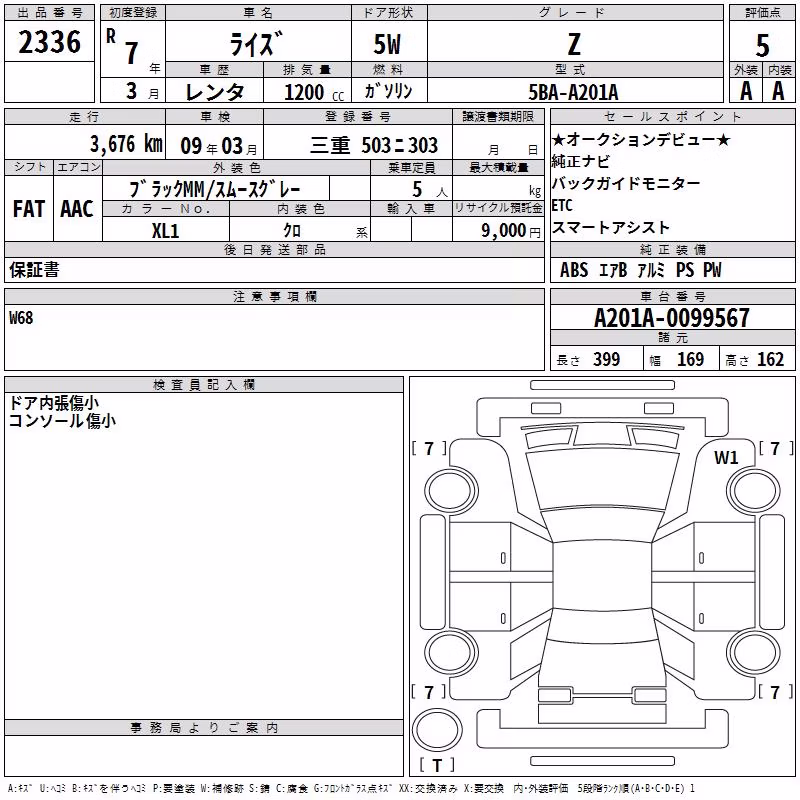
Task: Select exterior color ブラックMM/スムースグレー
Action: click(x=215, y=189)
